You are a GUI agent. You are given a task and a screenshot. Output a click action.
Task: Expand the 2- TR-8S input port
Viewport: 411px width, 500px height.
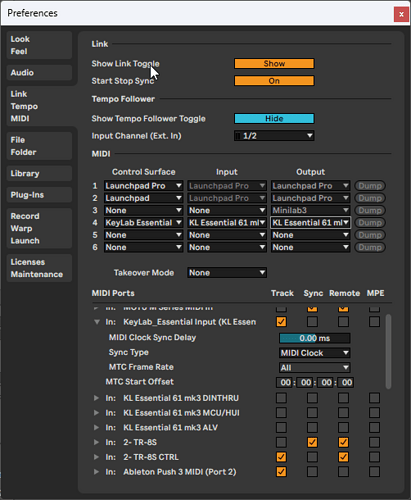pos(96,442)
